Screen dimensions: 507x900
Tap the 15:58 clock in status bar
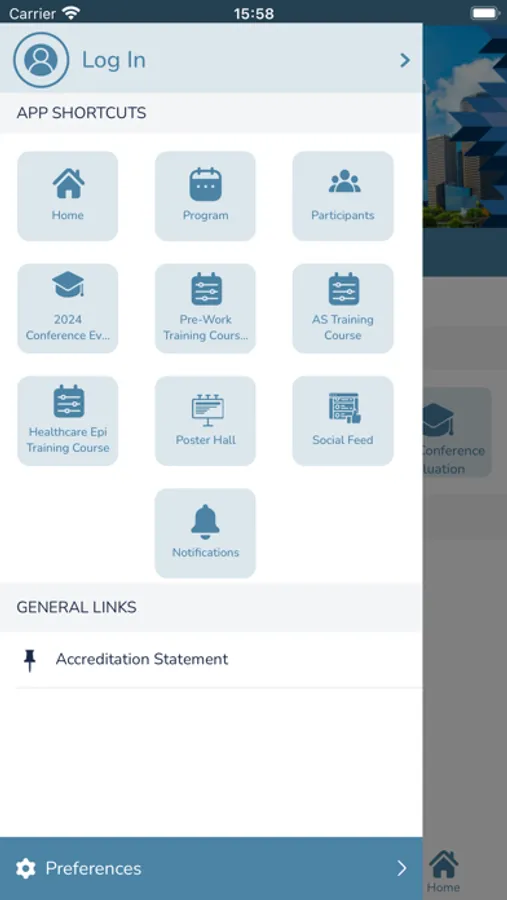[x=254, y=13]
